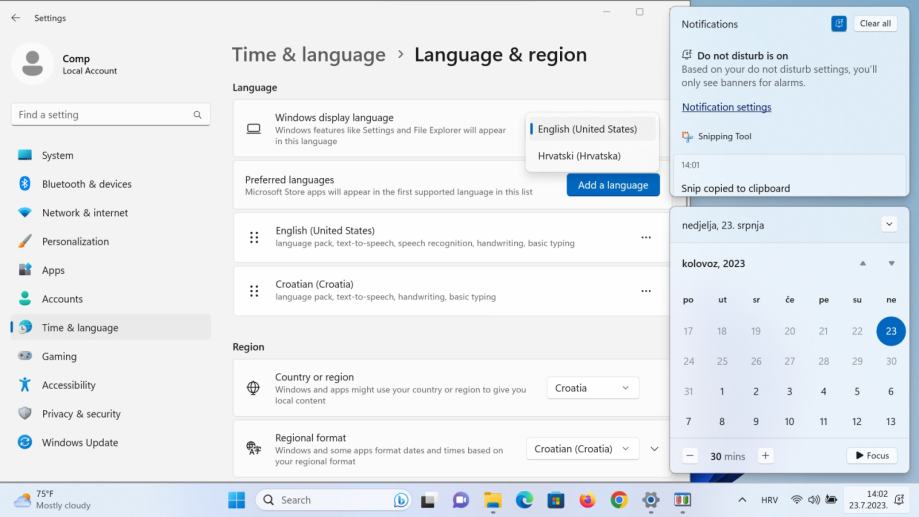
Task: Open Snipping Tool in taskbar
Action: tap(682, 500)
